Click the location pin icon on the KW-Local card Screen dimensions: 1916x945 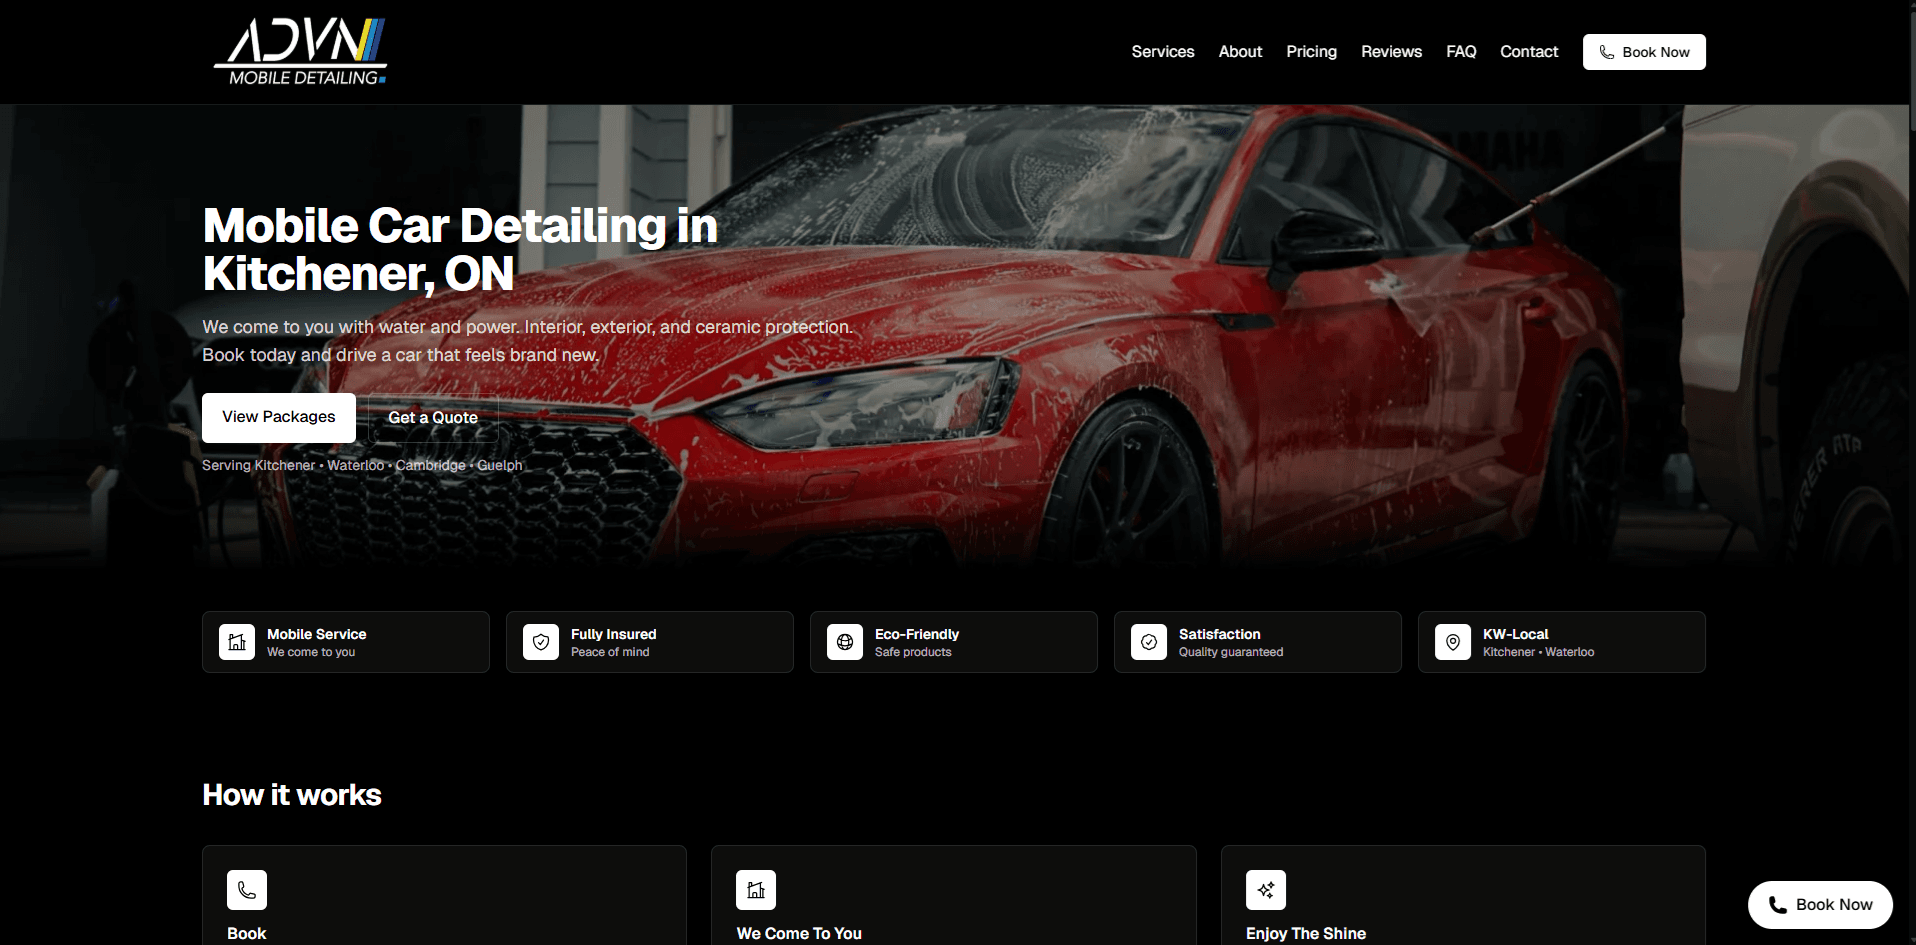coord(1452,642)
